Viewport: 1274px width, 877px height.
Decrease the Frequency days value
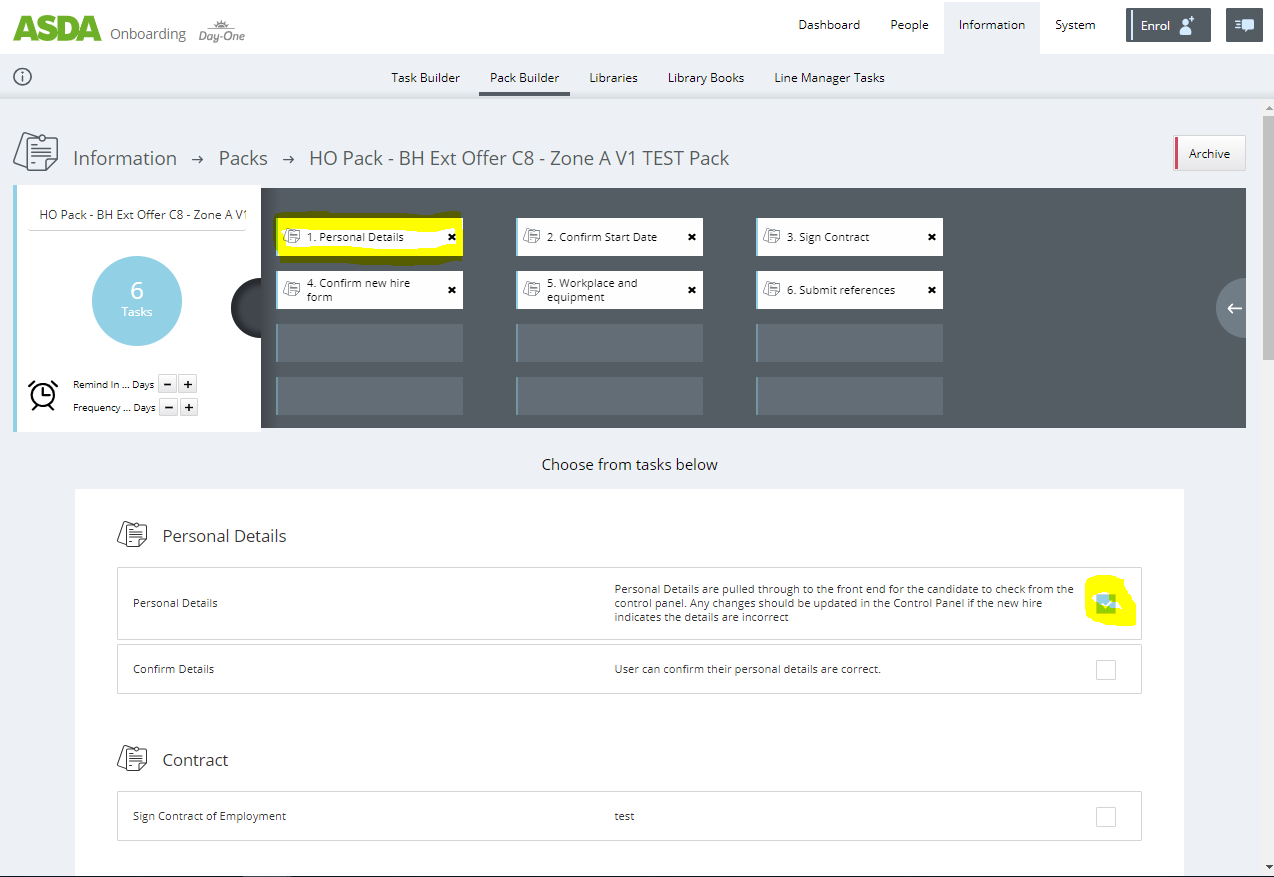(x=169, y=407)
